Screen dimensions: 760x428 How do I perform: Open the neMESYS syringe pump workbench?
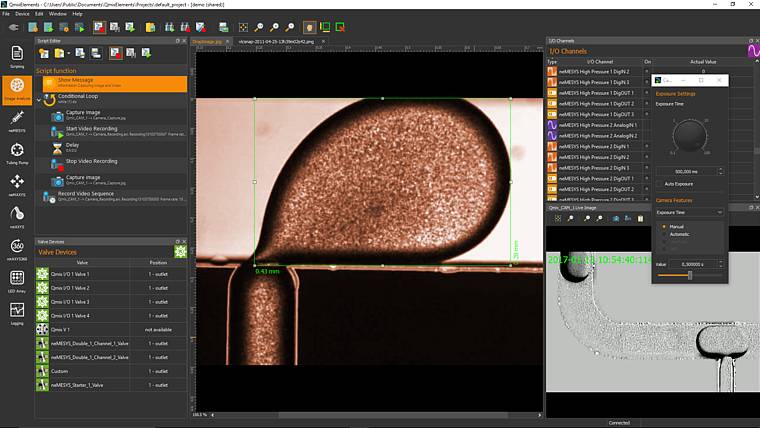pyautogui.click(x=17, y=120)
